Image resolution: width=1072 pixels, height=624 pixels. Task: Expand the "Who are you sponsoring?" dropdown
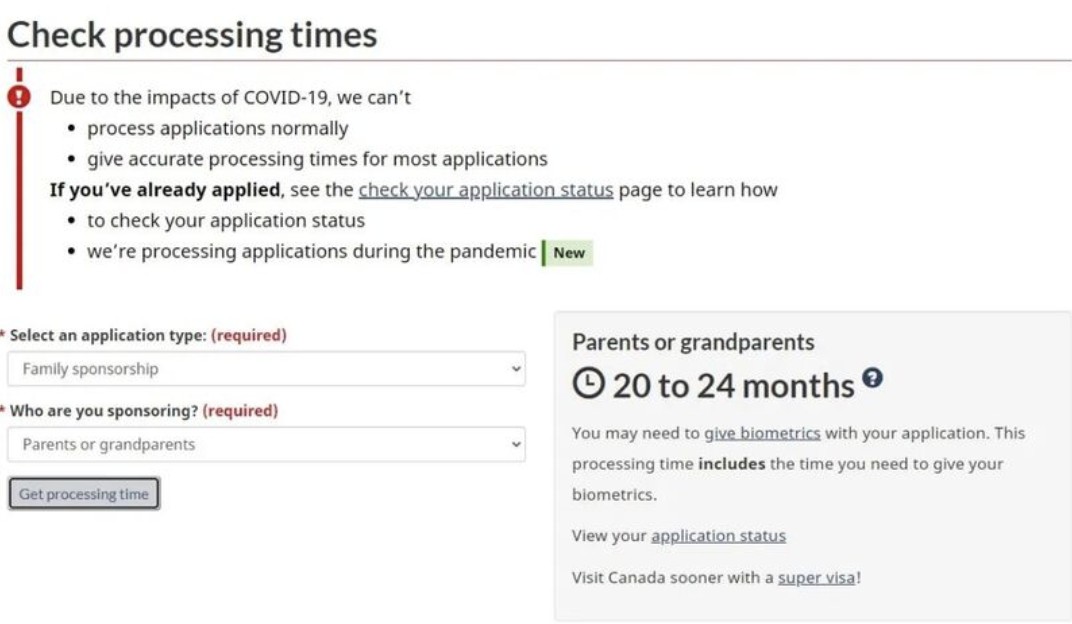pos(266,445)
